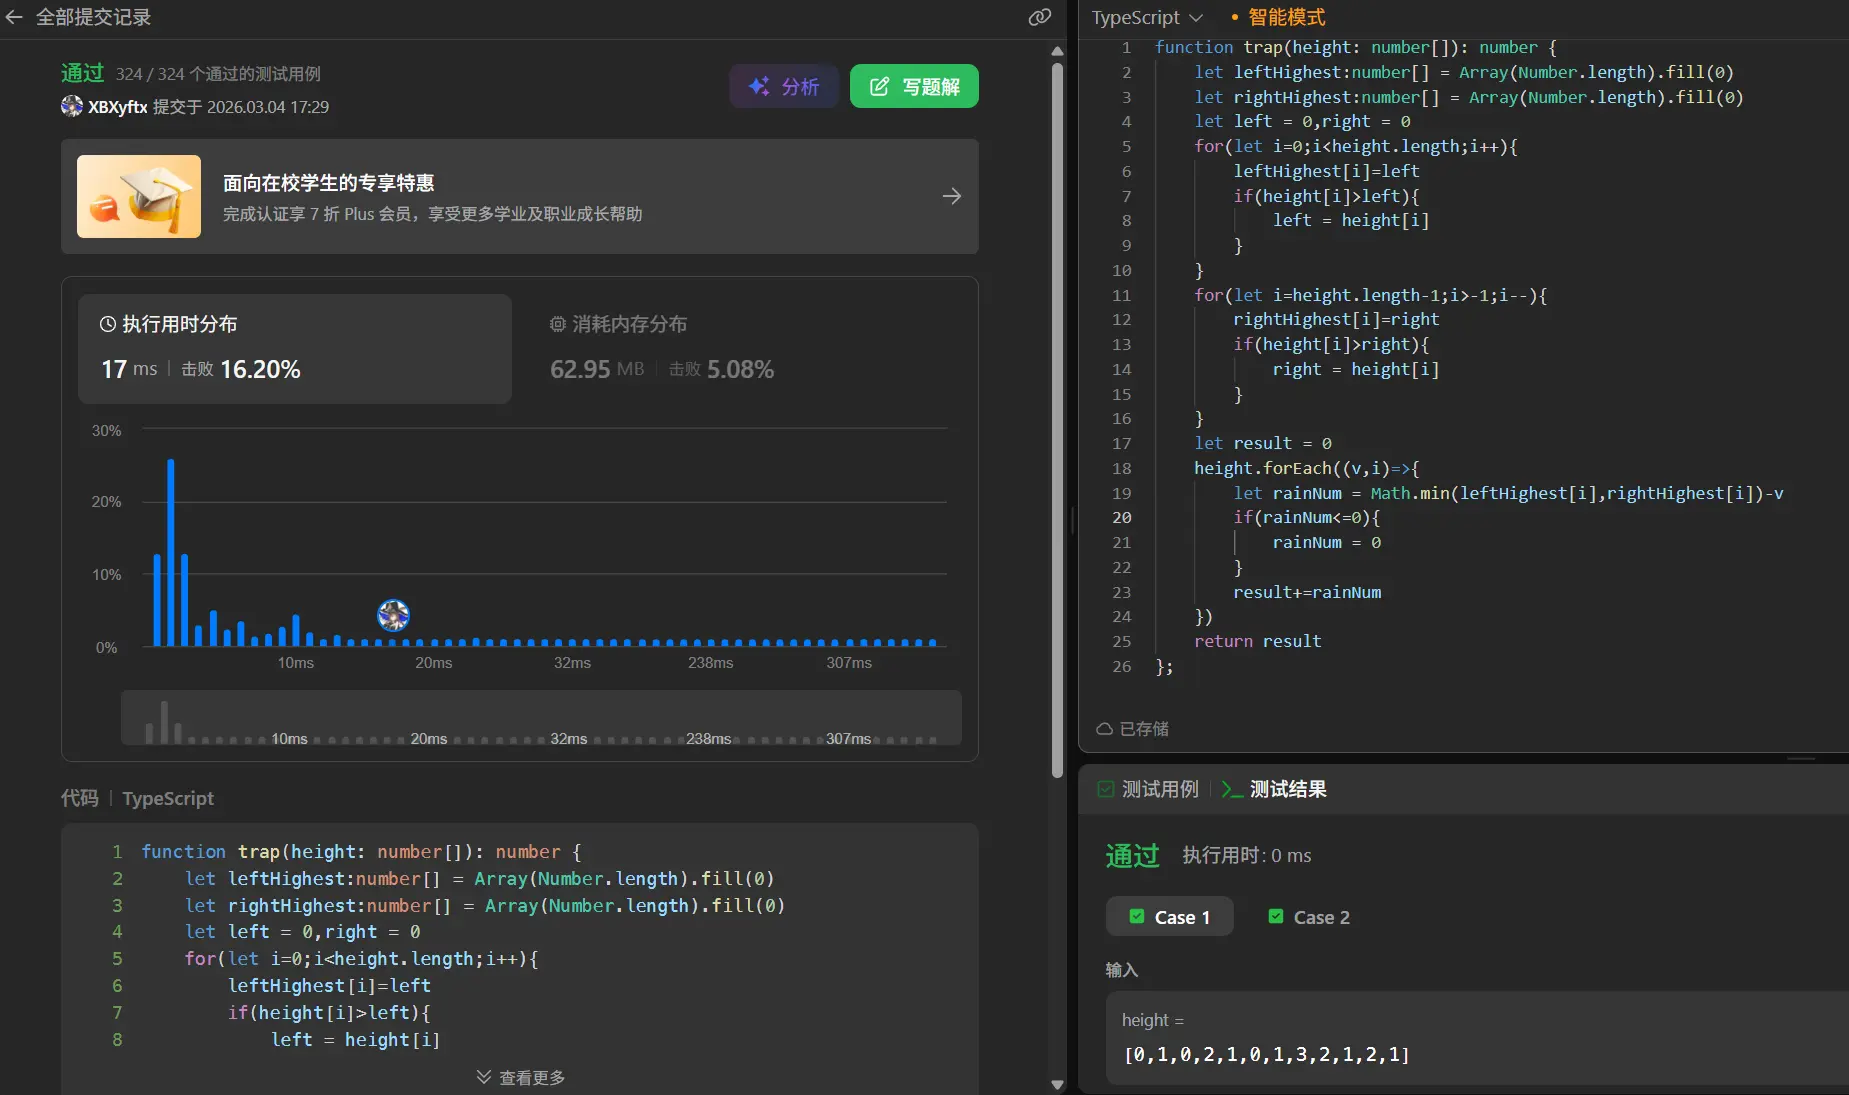Click the chip icon beside 消耗内存分布
1849x1095 pixels.
point(558,324)
